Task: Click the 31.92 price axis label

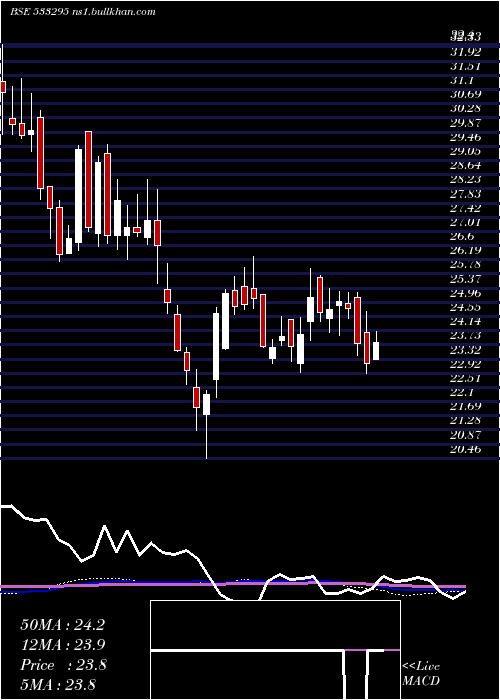Action: 466,52
